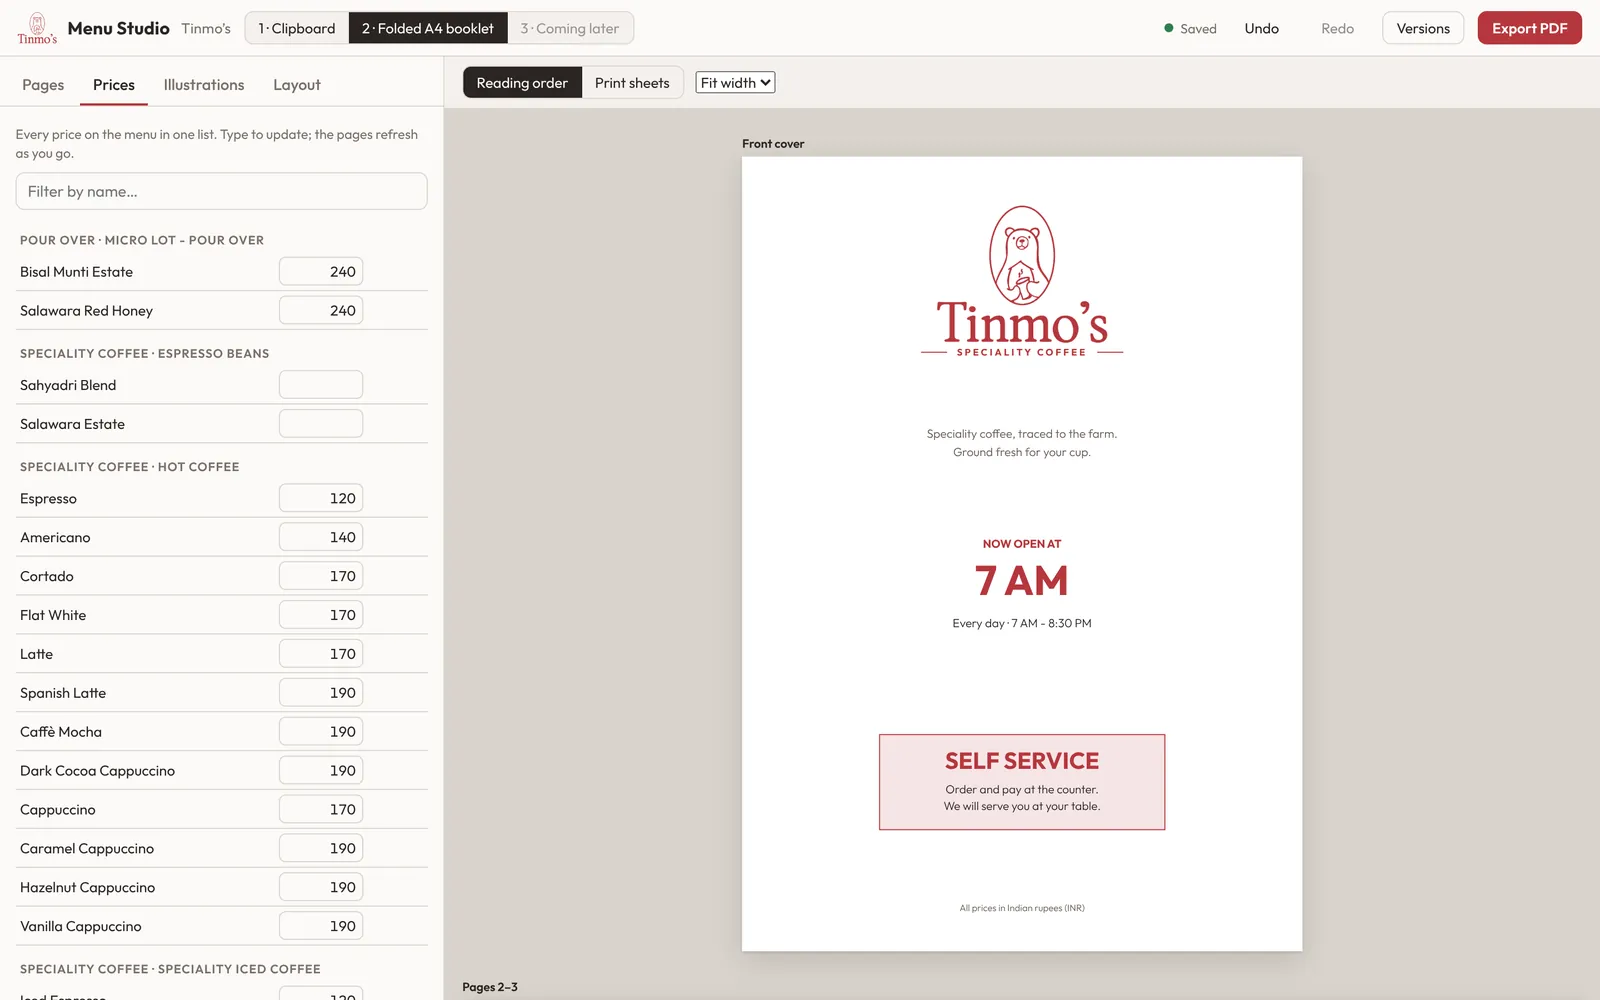This screenshot has width=1600, height=1000.
Task: Click the Tinmo's bear logo in header
Action: tap(37, 28)
